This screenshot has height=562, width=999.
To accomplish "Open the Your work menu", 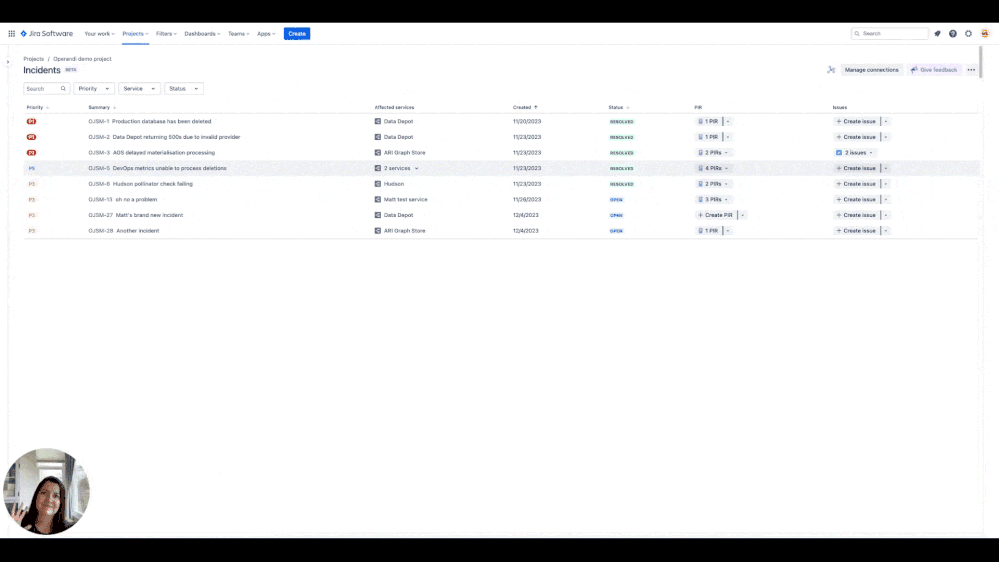I will [99, 34].
